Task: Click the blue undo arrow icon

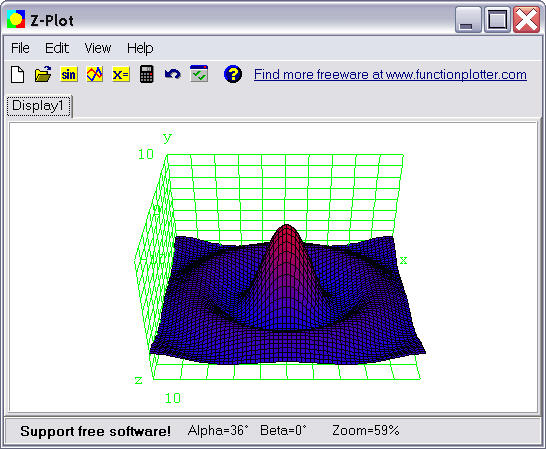Action: click(x=173, y=74)
